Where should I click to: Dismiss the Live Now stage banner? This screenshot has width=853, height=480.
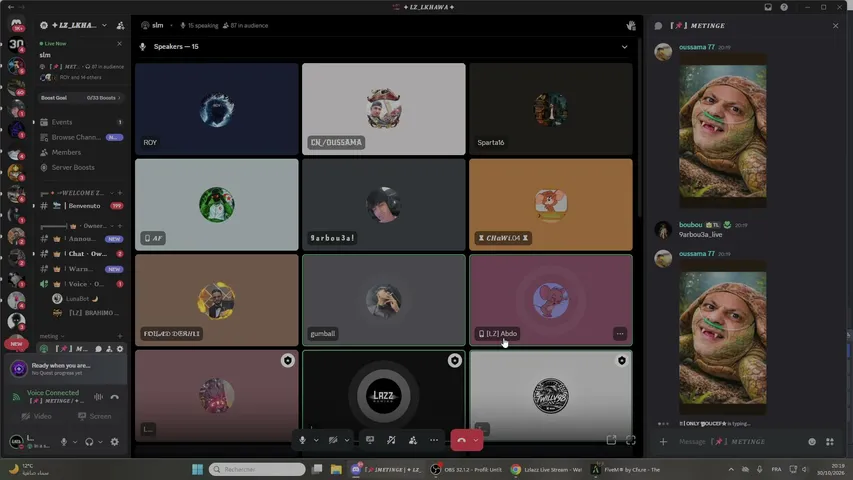click(x=119, y=44)
